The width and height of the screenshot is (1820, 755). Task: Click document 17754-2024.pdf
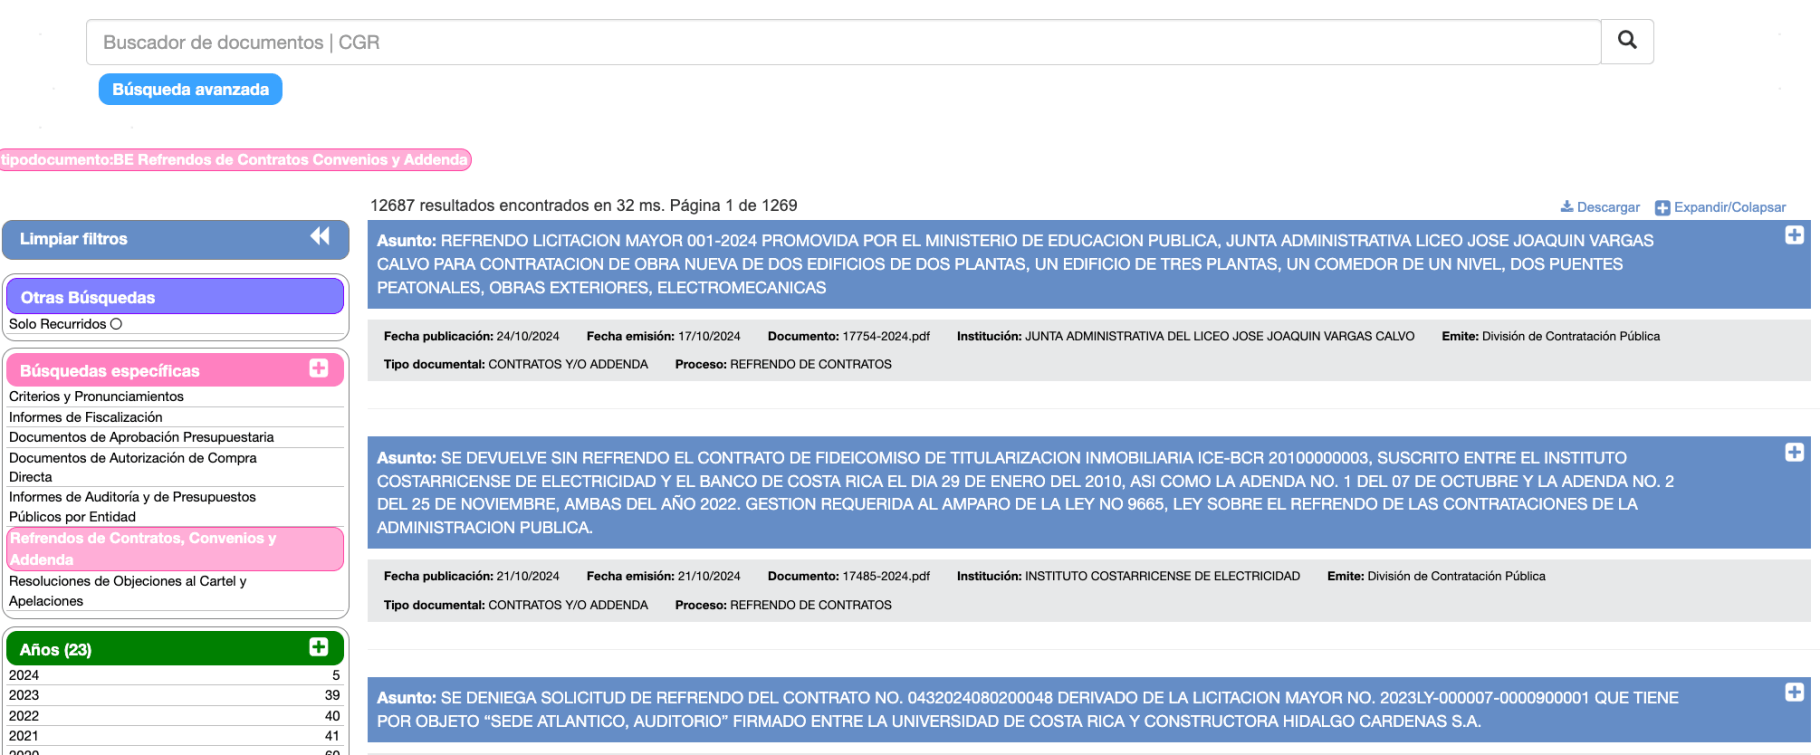886,336
